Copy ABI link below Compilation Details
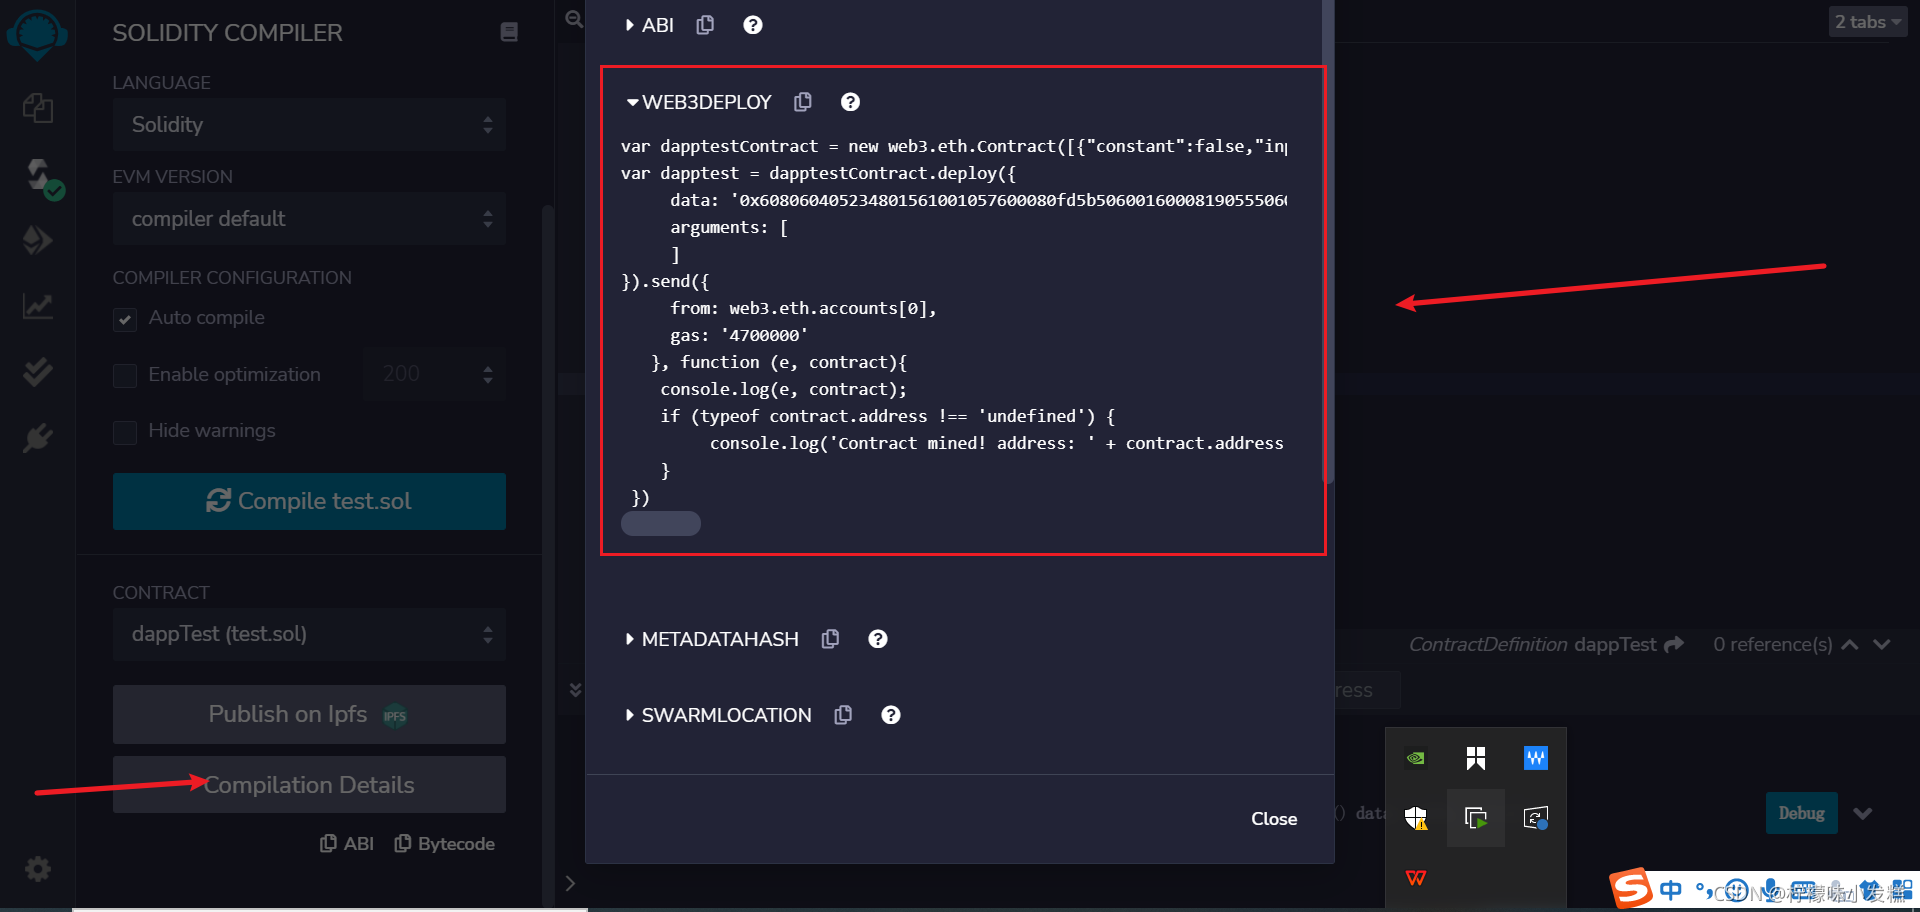 [x=347, y=844]
